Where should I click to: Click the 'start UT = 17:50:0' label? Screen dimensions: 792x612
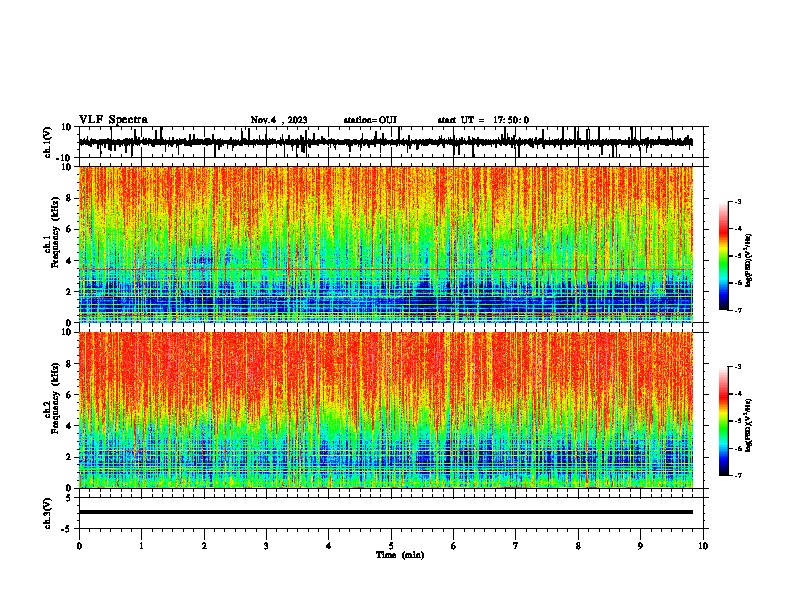483,120
